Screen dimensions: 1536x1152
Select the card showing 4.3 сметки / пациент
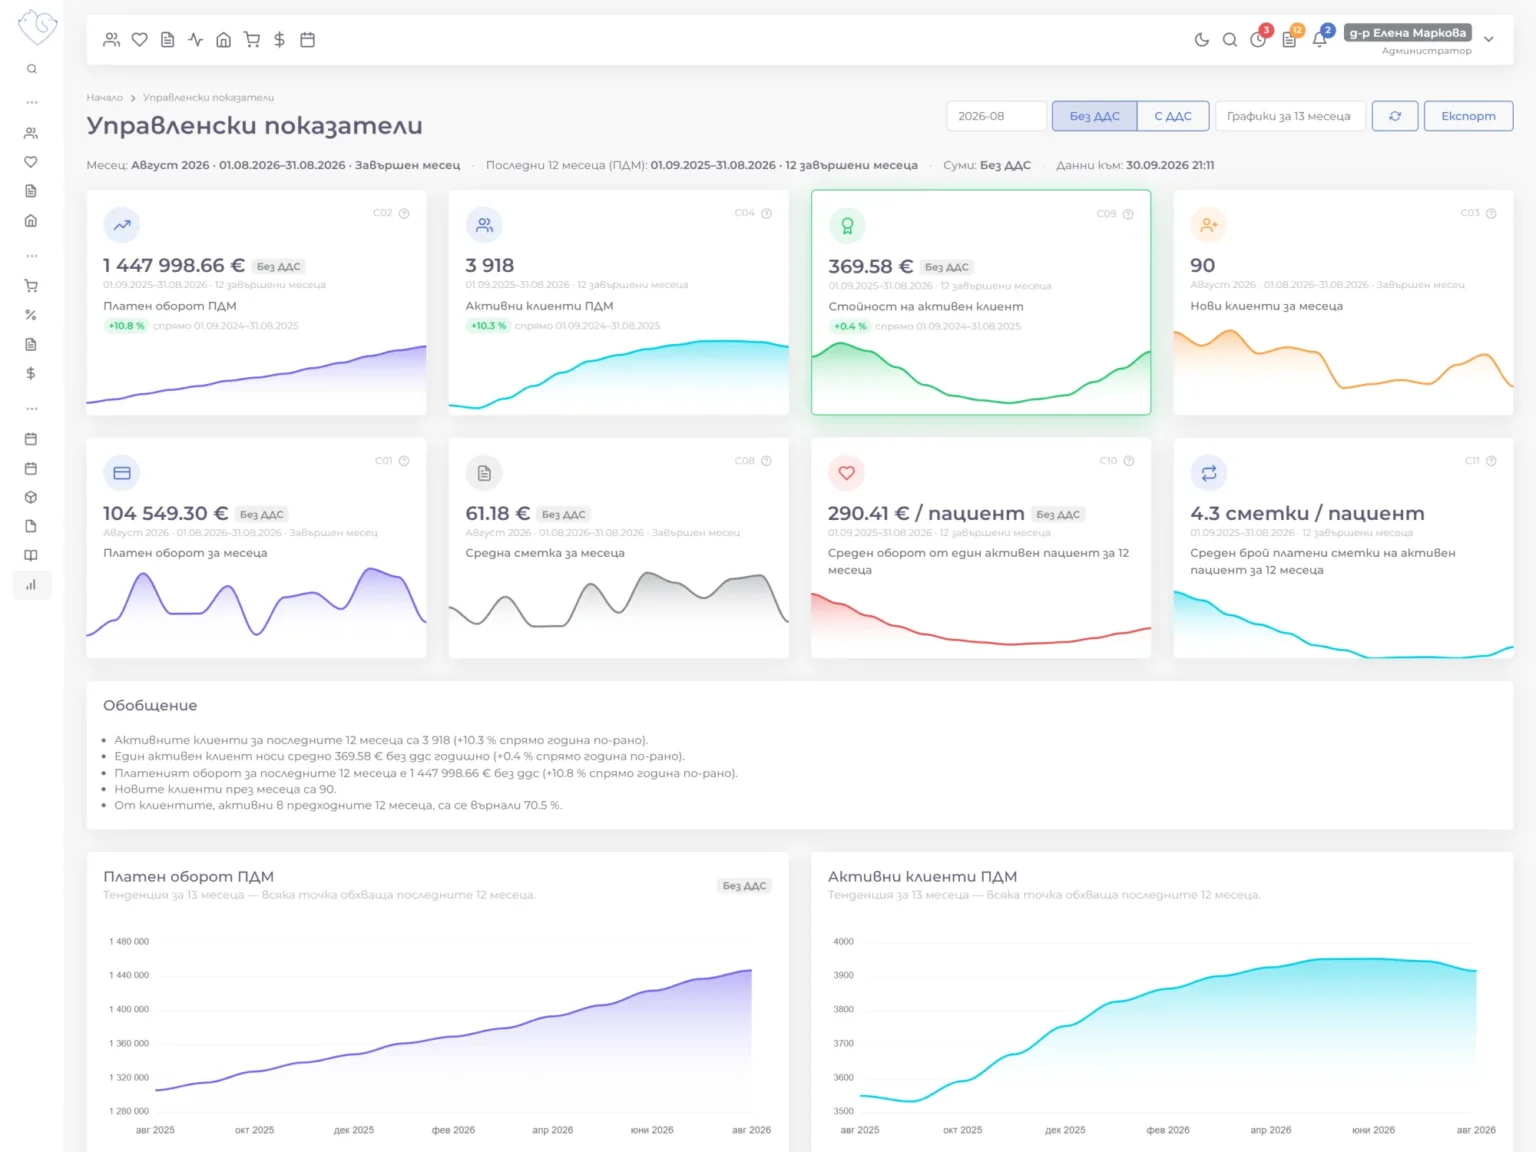point(1343,548)
